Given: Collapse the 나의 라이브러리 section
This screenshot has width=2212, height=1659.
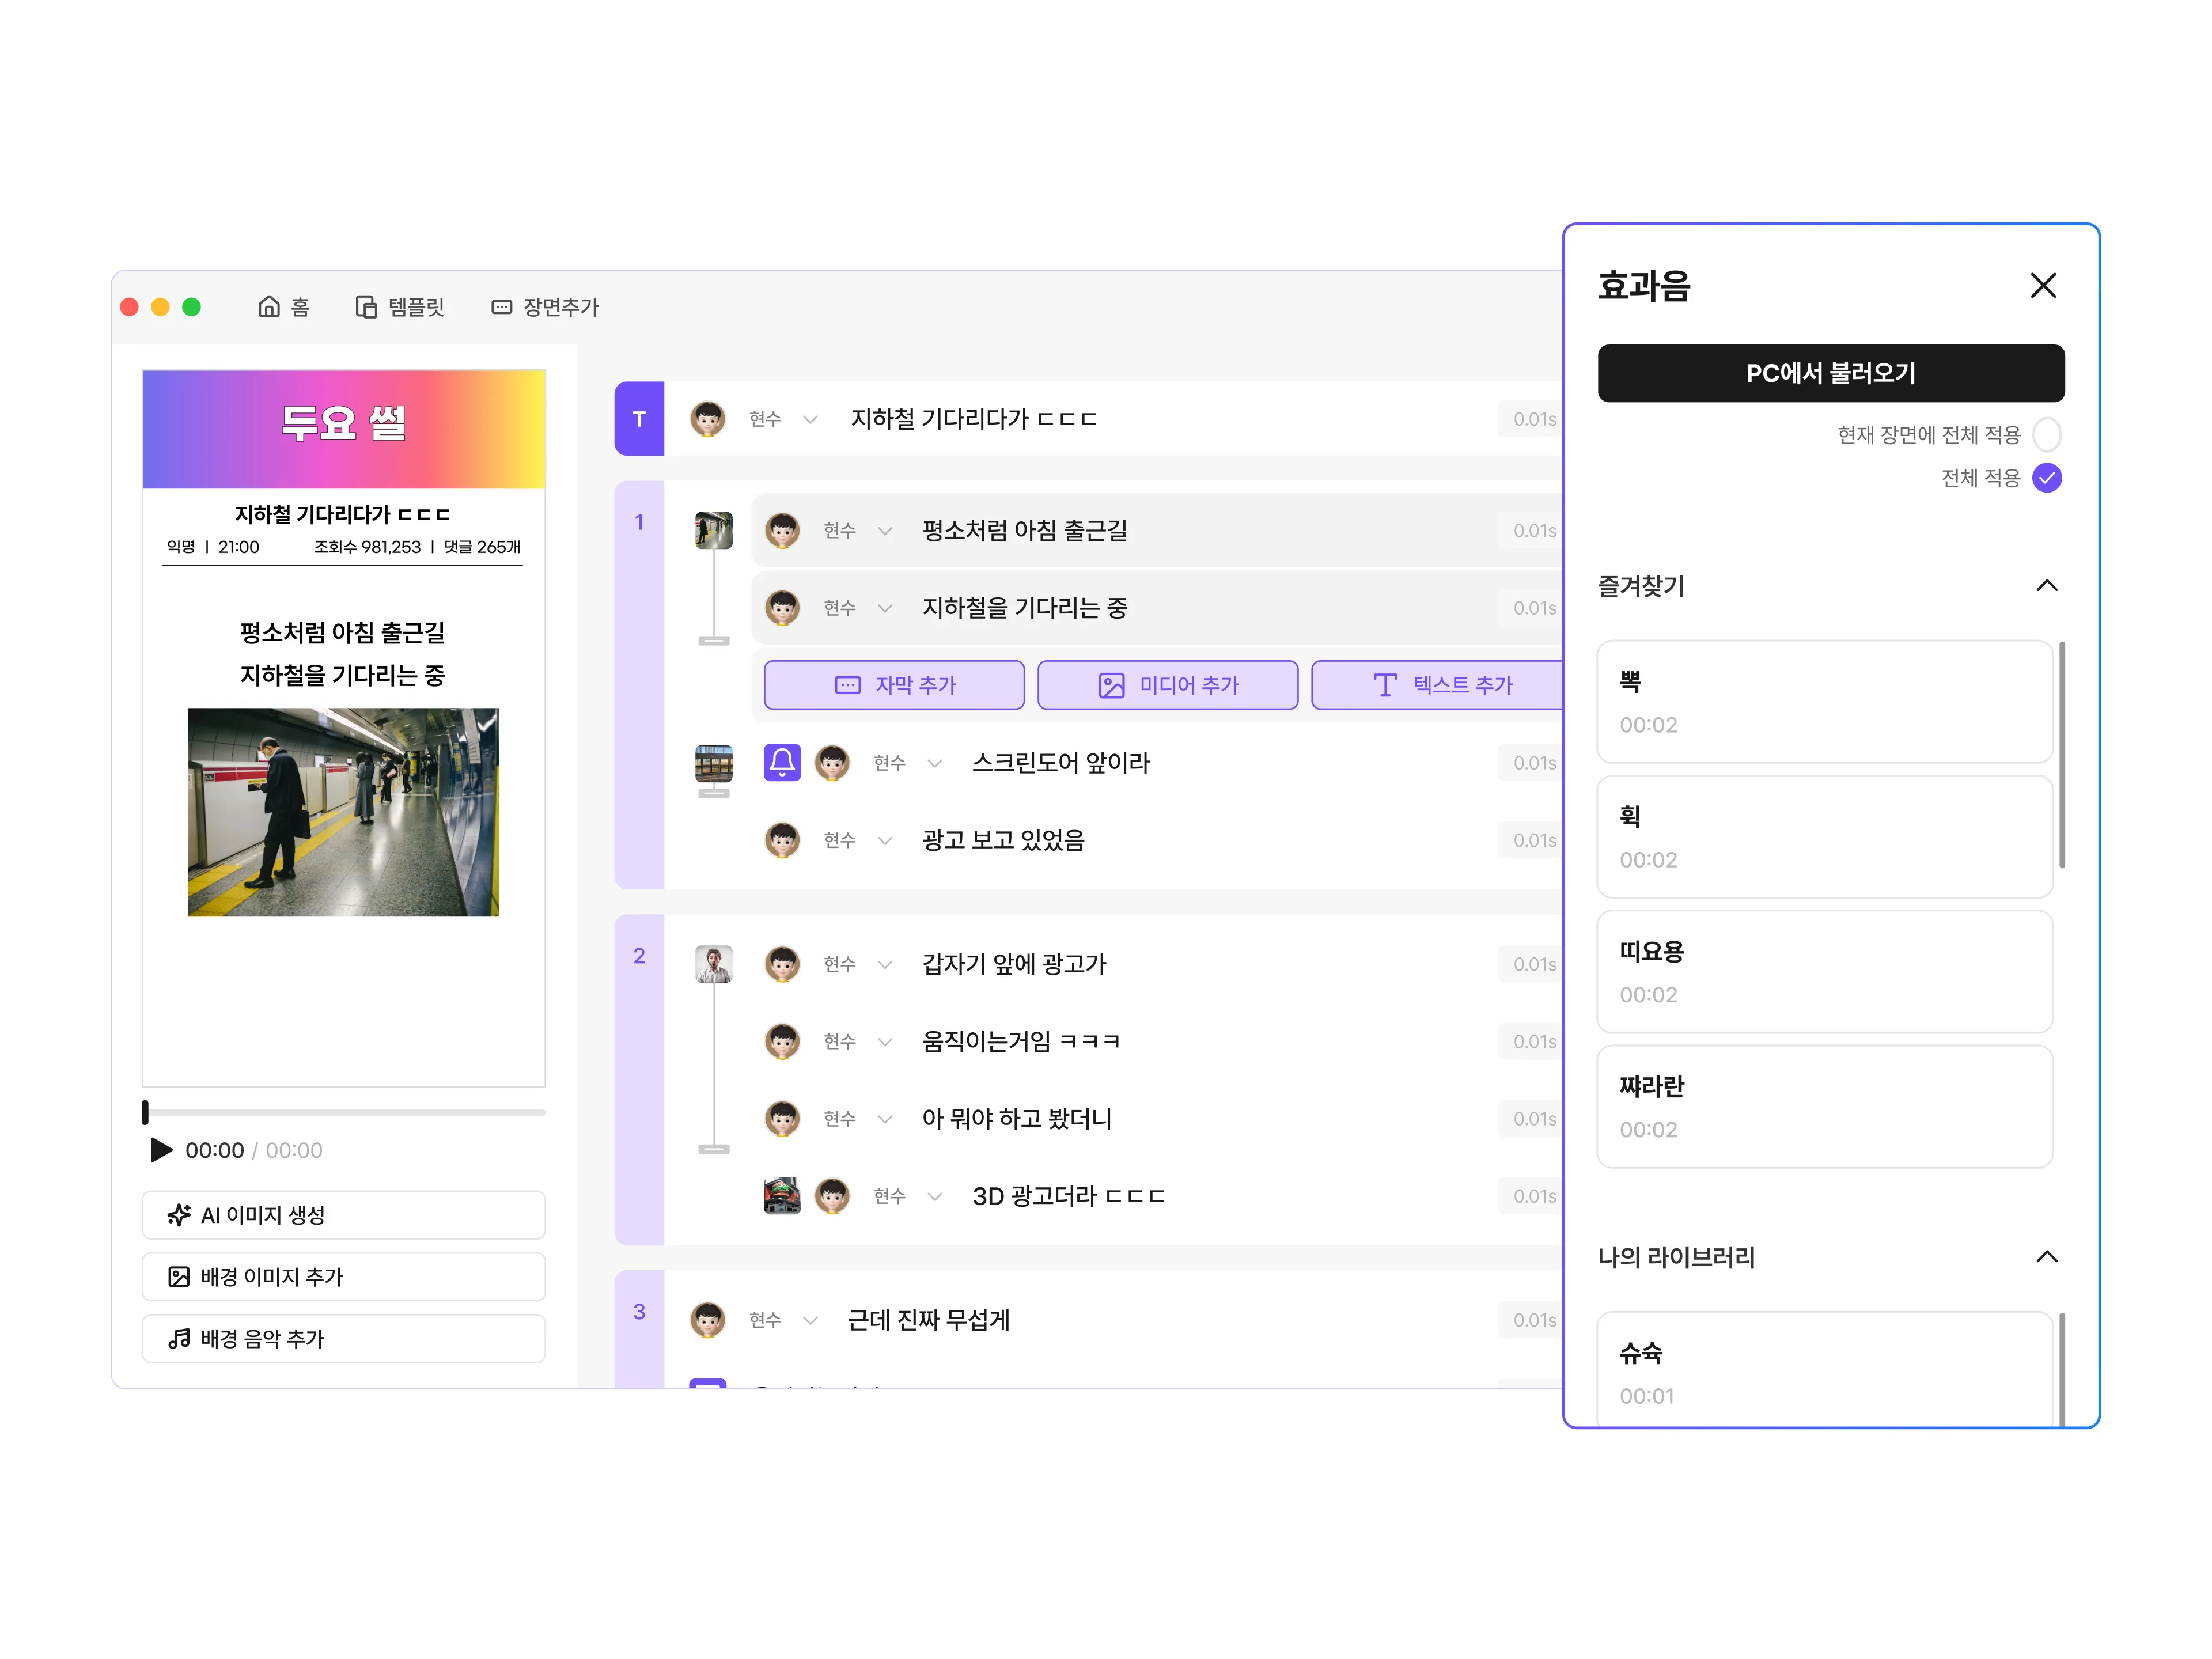Looking at the screenshot, I should pos(2046,1257).
